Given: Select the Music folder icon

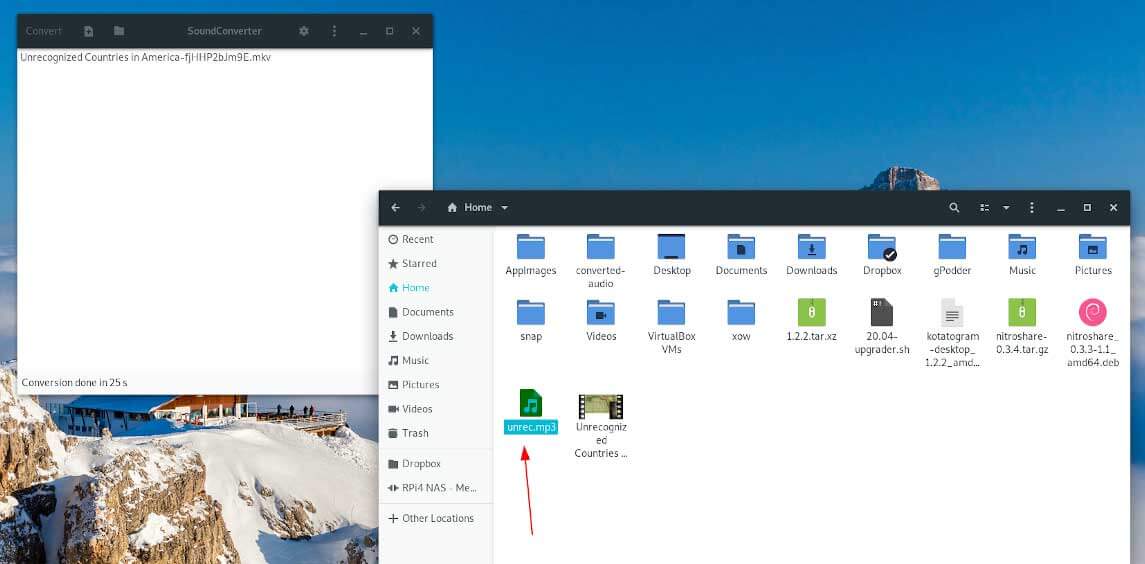Looking at the screenshot, I should click(x=1022, y=247).
